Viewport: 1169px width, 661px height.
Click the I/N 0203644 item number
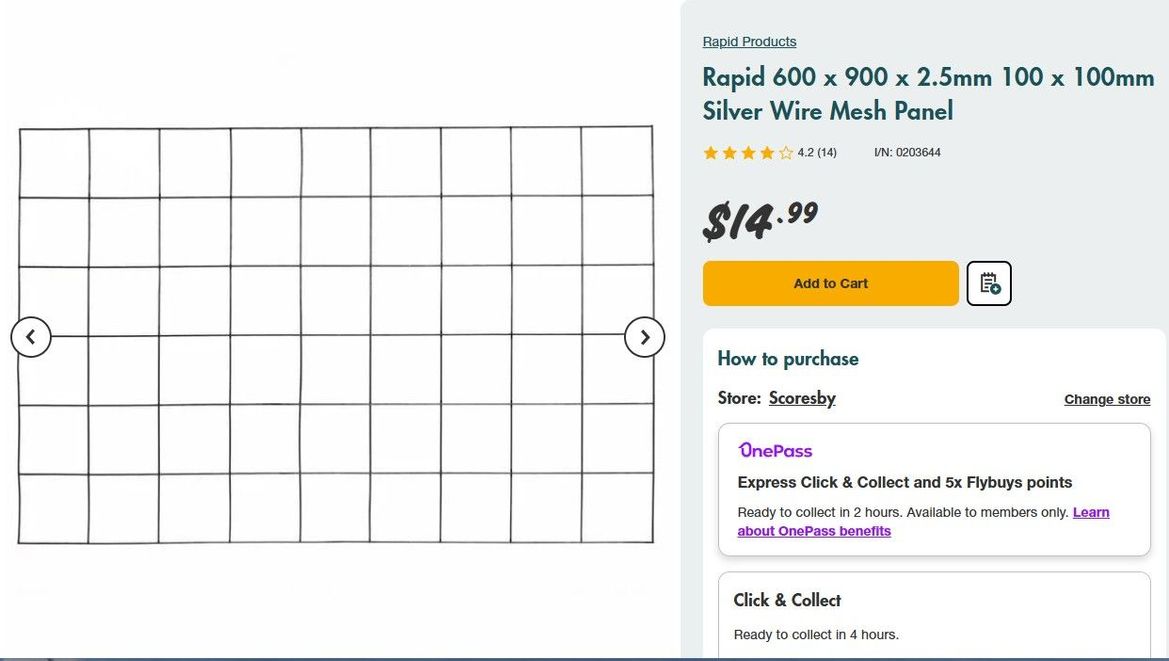pos(907,153)
